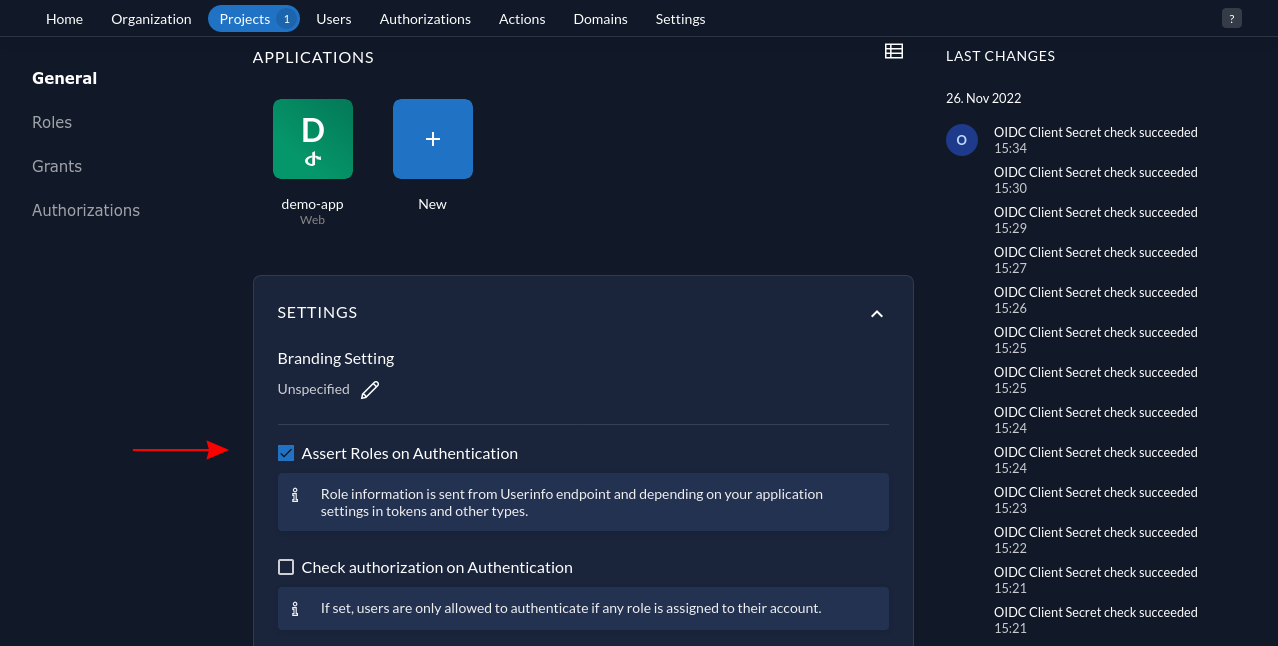Click the 'demo-app' name label
This screenshot has width=1278, height=646.
[313, 204]
